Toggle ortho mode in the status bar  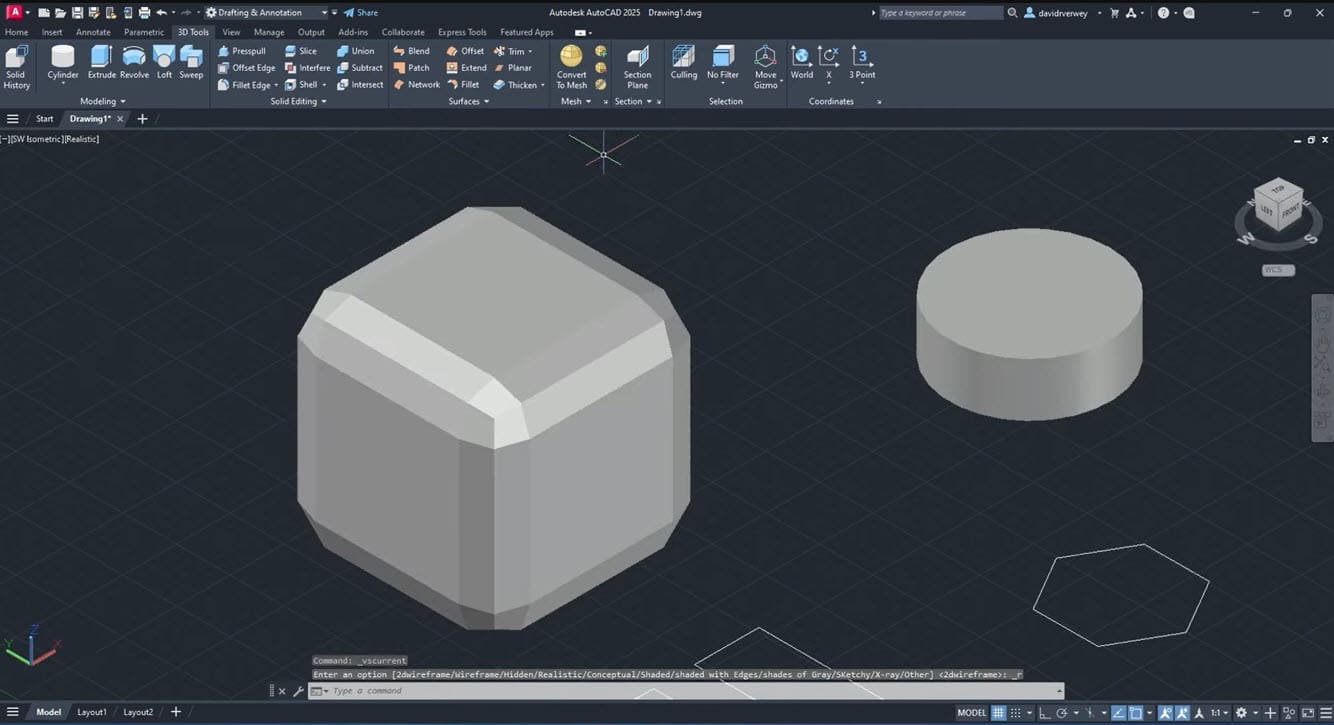pos(1041,712)
